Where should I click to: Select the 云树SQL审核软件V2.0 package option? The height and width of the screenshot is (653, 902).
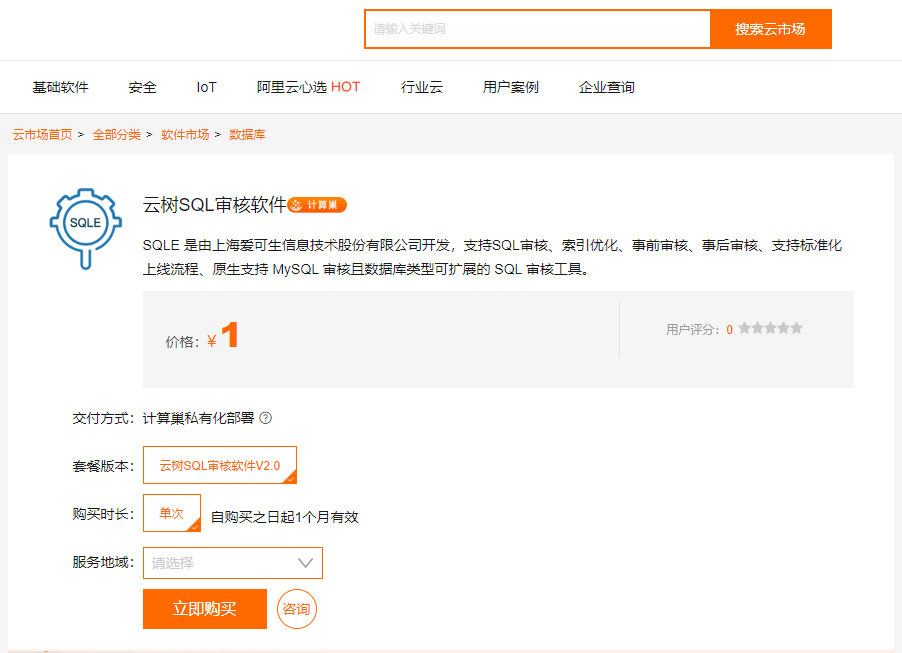[220, 465]
